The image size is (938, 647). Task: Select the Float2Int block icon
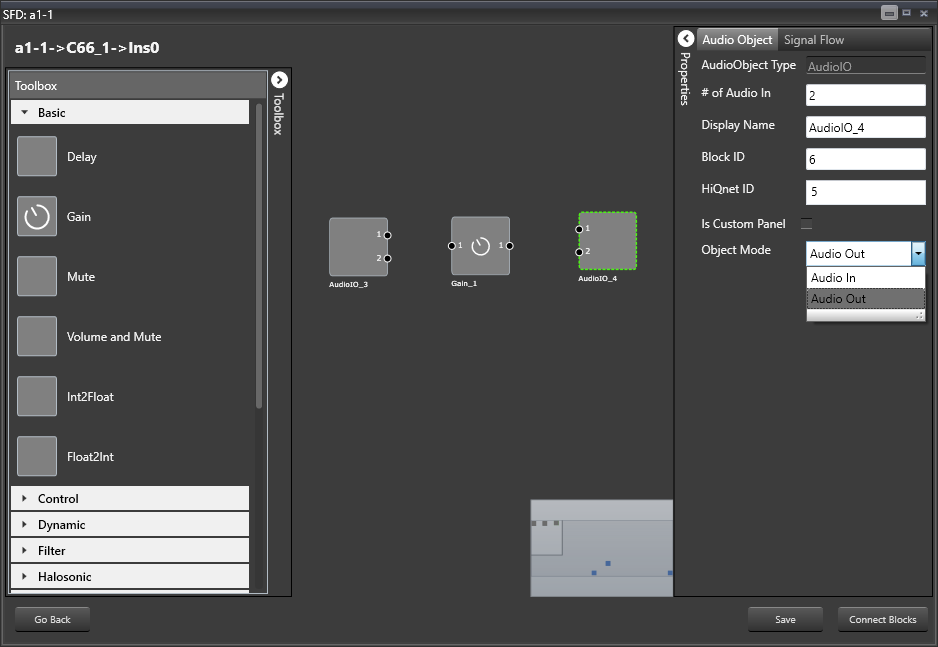(x=37, y=456)
